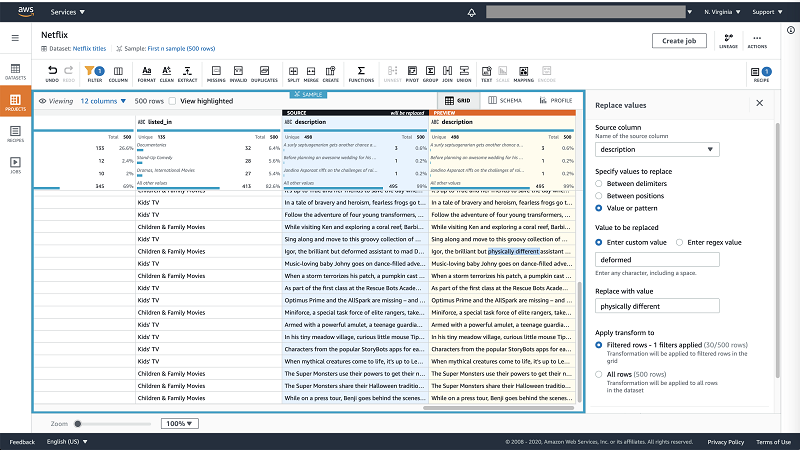The width and height of the screenshot is (800, 450).
Task: Click the Feedback link
Action: coord(22,442)
